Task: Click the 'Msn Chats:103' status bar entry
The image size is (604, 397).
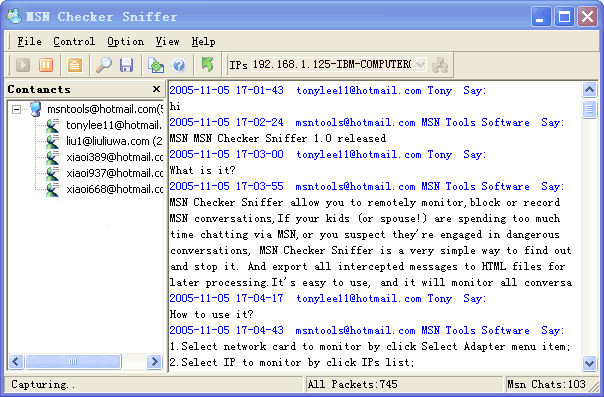Action: pos(546,384)
